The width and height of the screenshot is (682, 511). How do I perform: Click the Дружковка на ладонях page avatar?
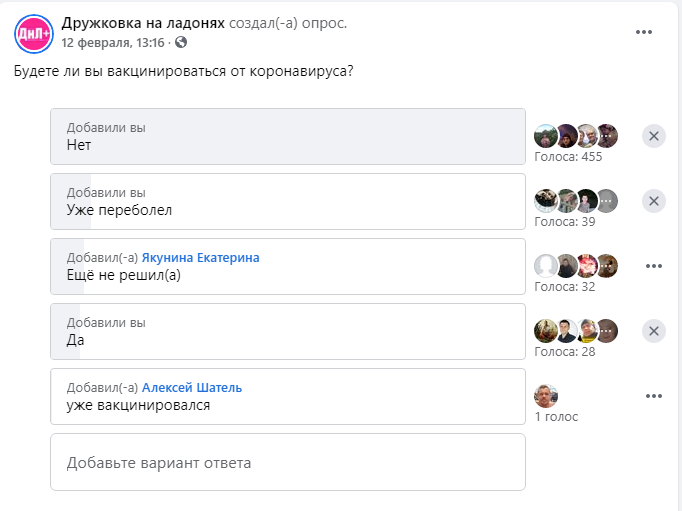pos(34,34)
